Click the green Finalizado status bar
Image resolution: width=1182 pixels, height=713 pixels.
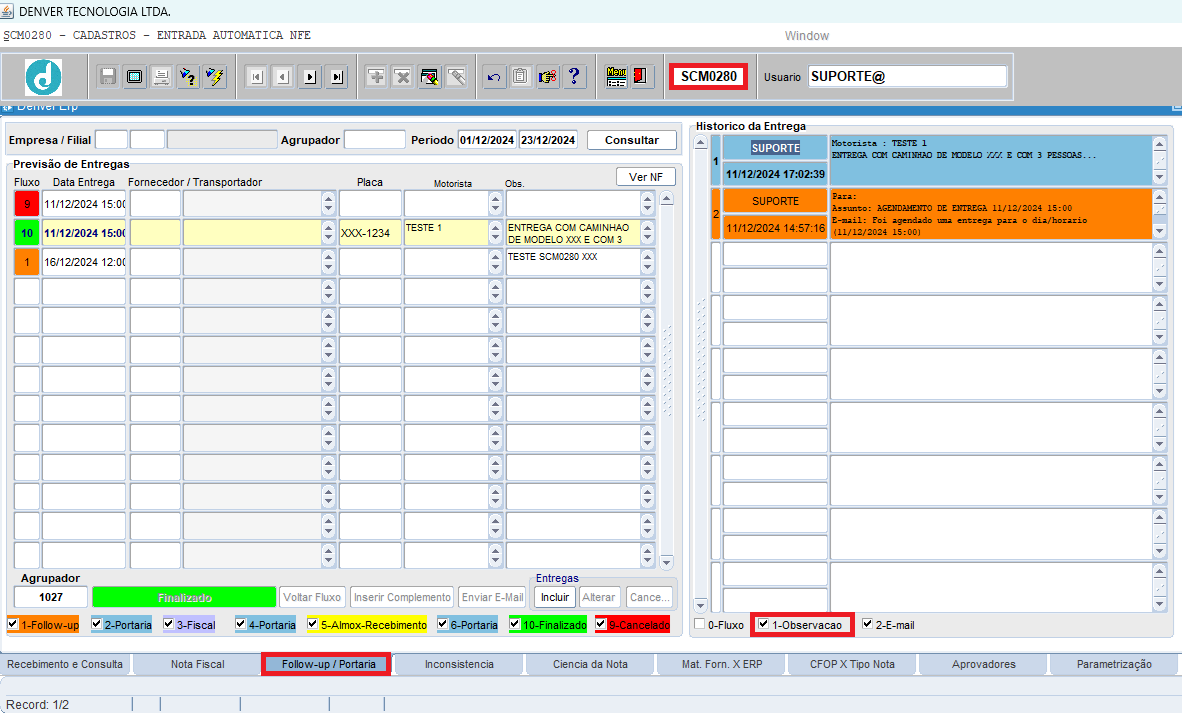tap(185, 597)
